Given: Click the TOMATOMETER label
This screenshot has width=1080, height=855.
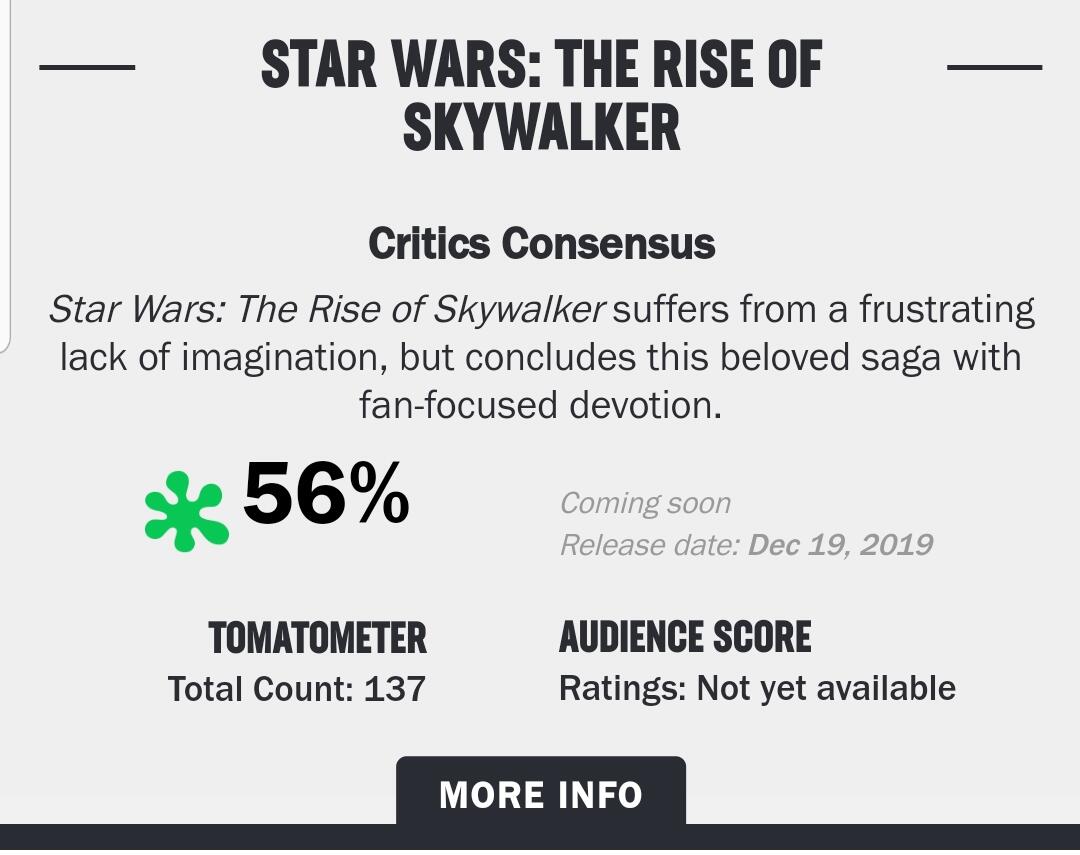Looking at the screenshot, I should click(318, 637).
